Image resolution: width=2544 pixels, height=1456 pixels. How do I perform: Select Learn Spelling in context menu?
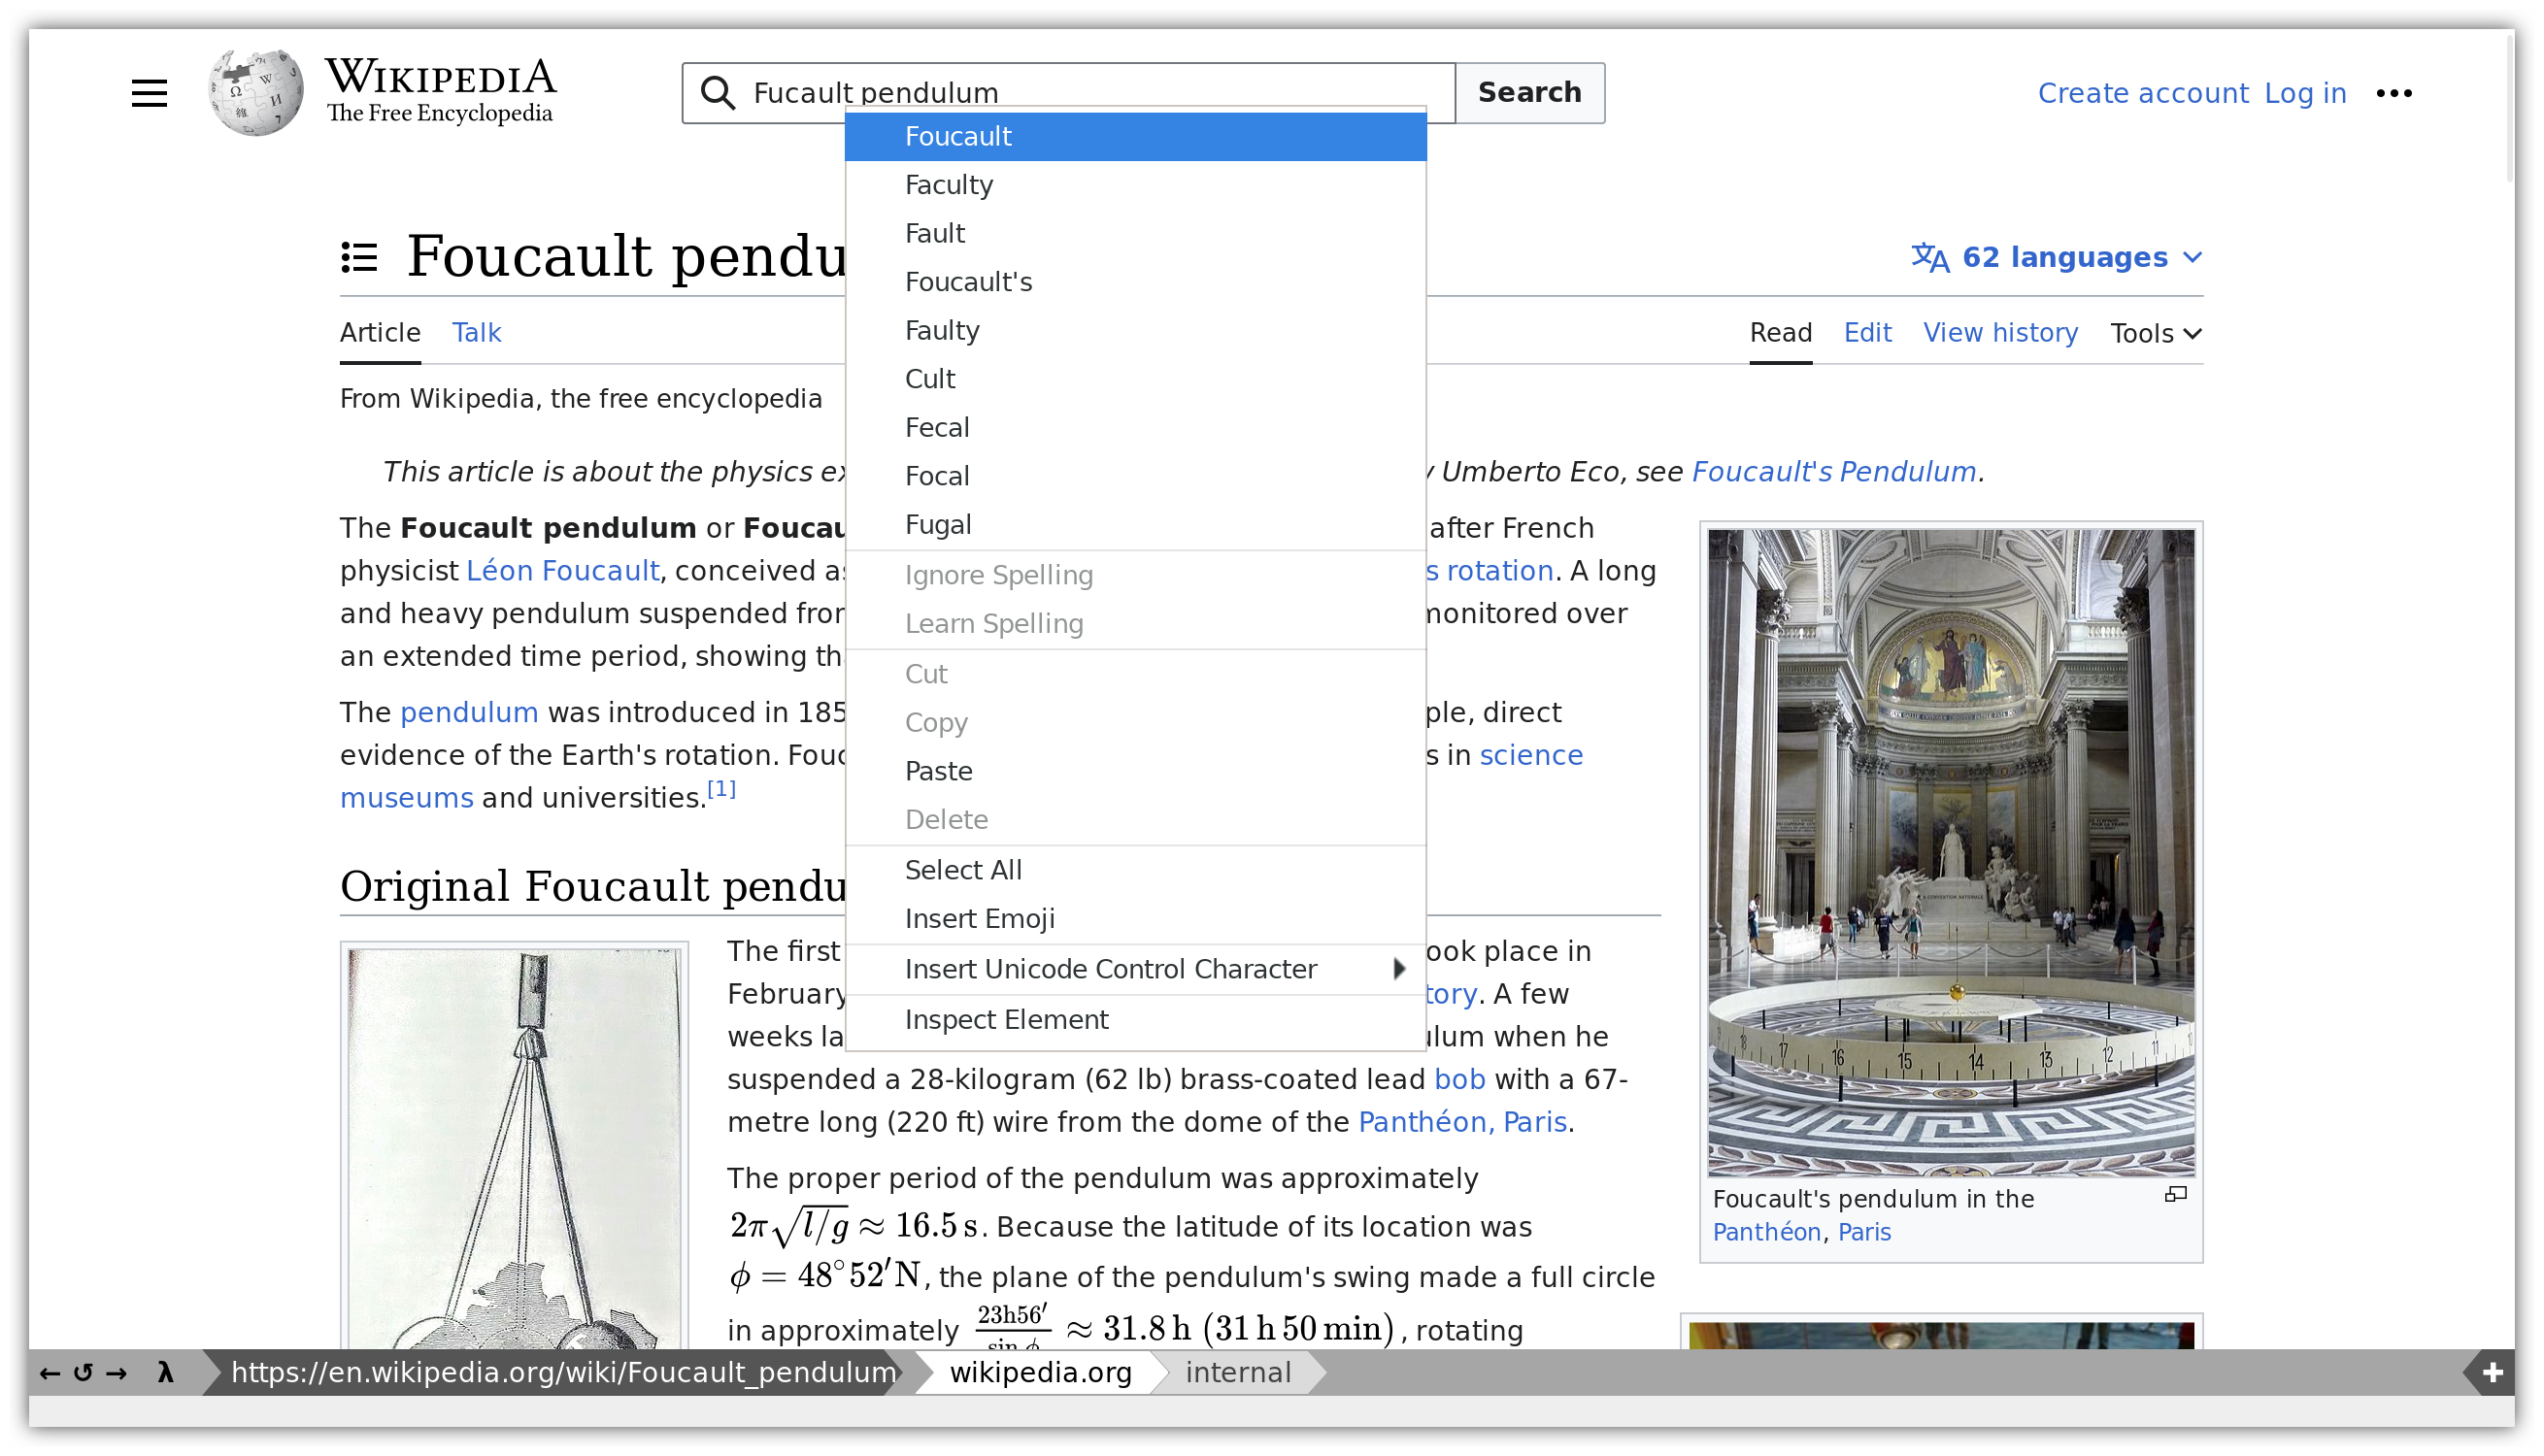1135,623
